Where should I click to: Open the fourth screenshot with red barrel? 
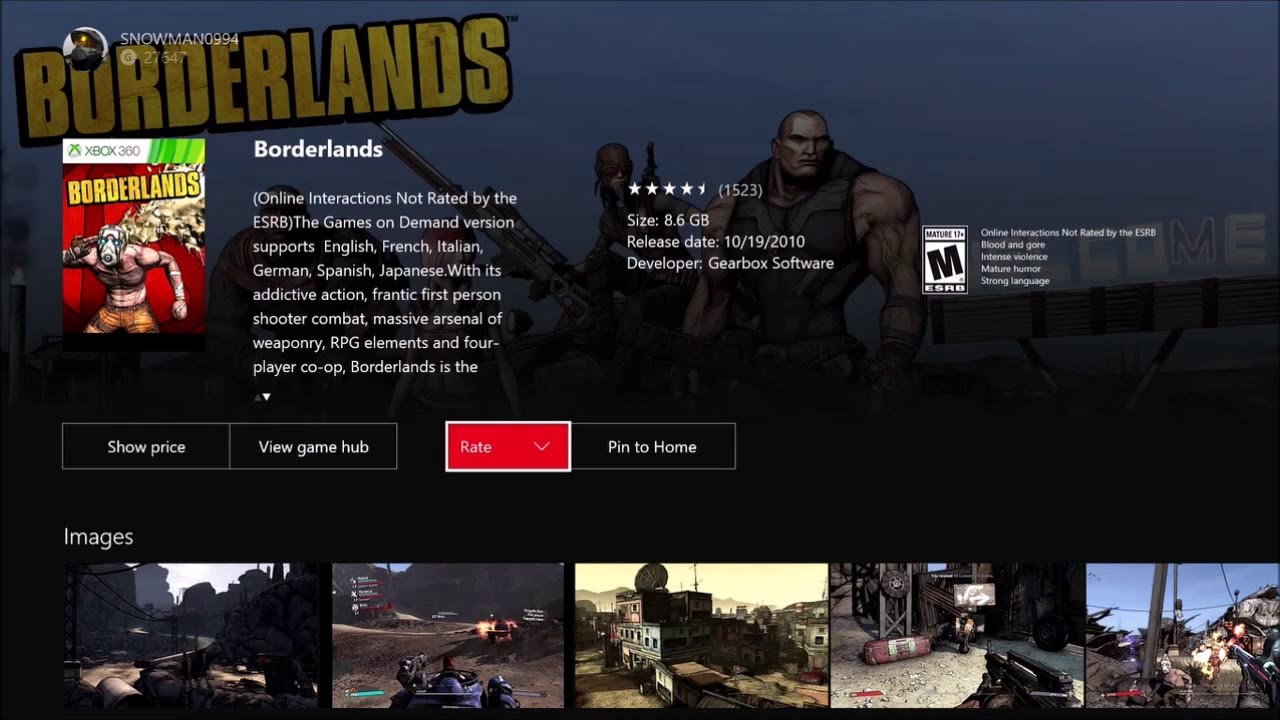[x=957, y=635]
